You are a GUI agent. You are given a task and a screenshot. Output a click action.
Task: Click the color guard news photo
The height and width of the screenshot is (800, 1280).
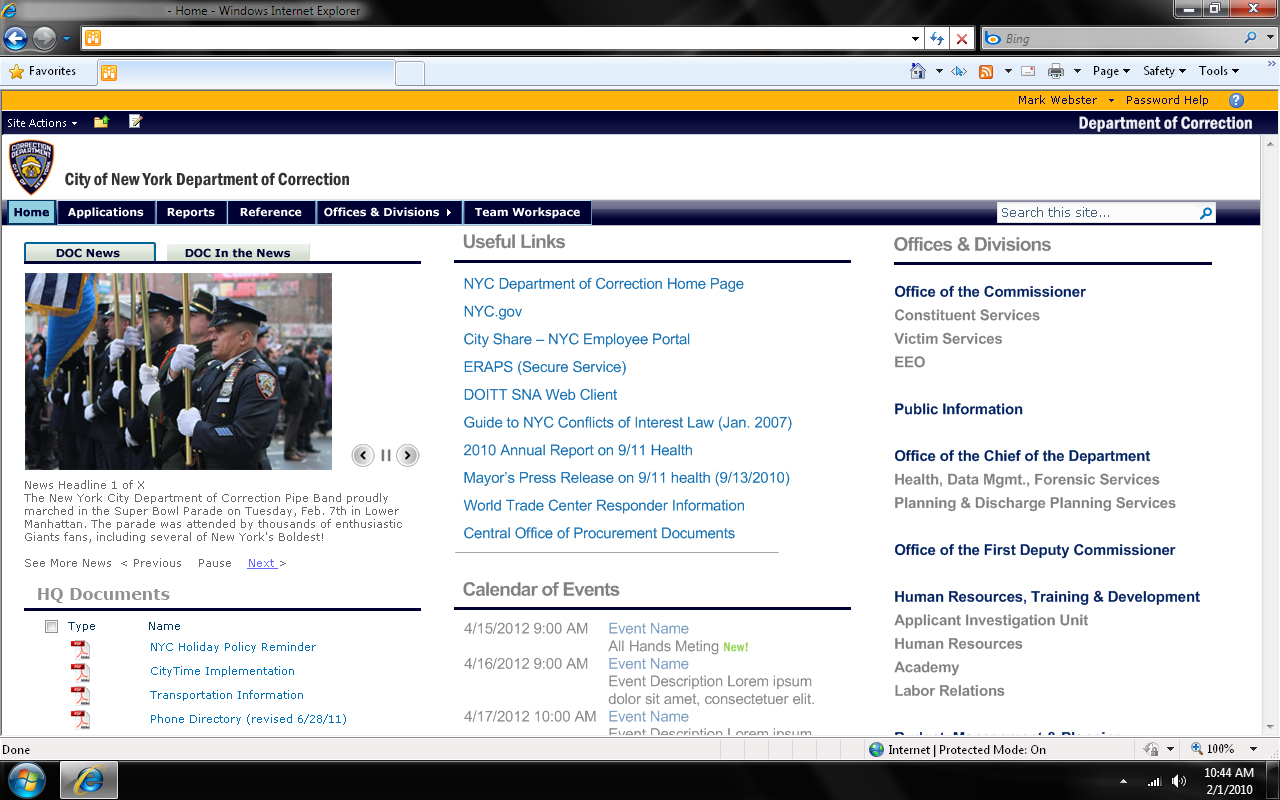[178, 371]
